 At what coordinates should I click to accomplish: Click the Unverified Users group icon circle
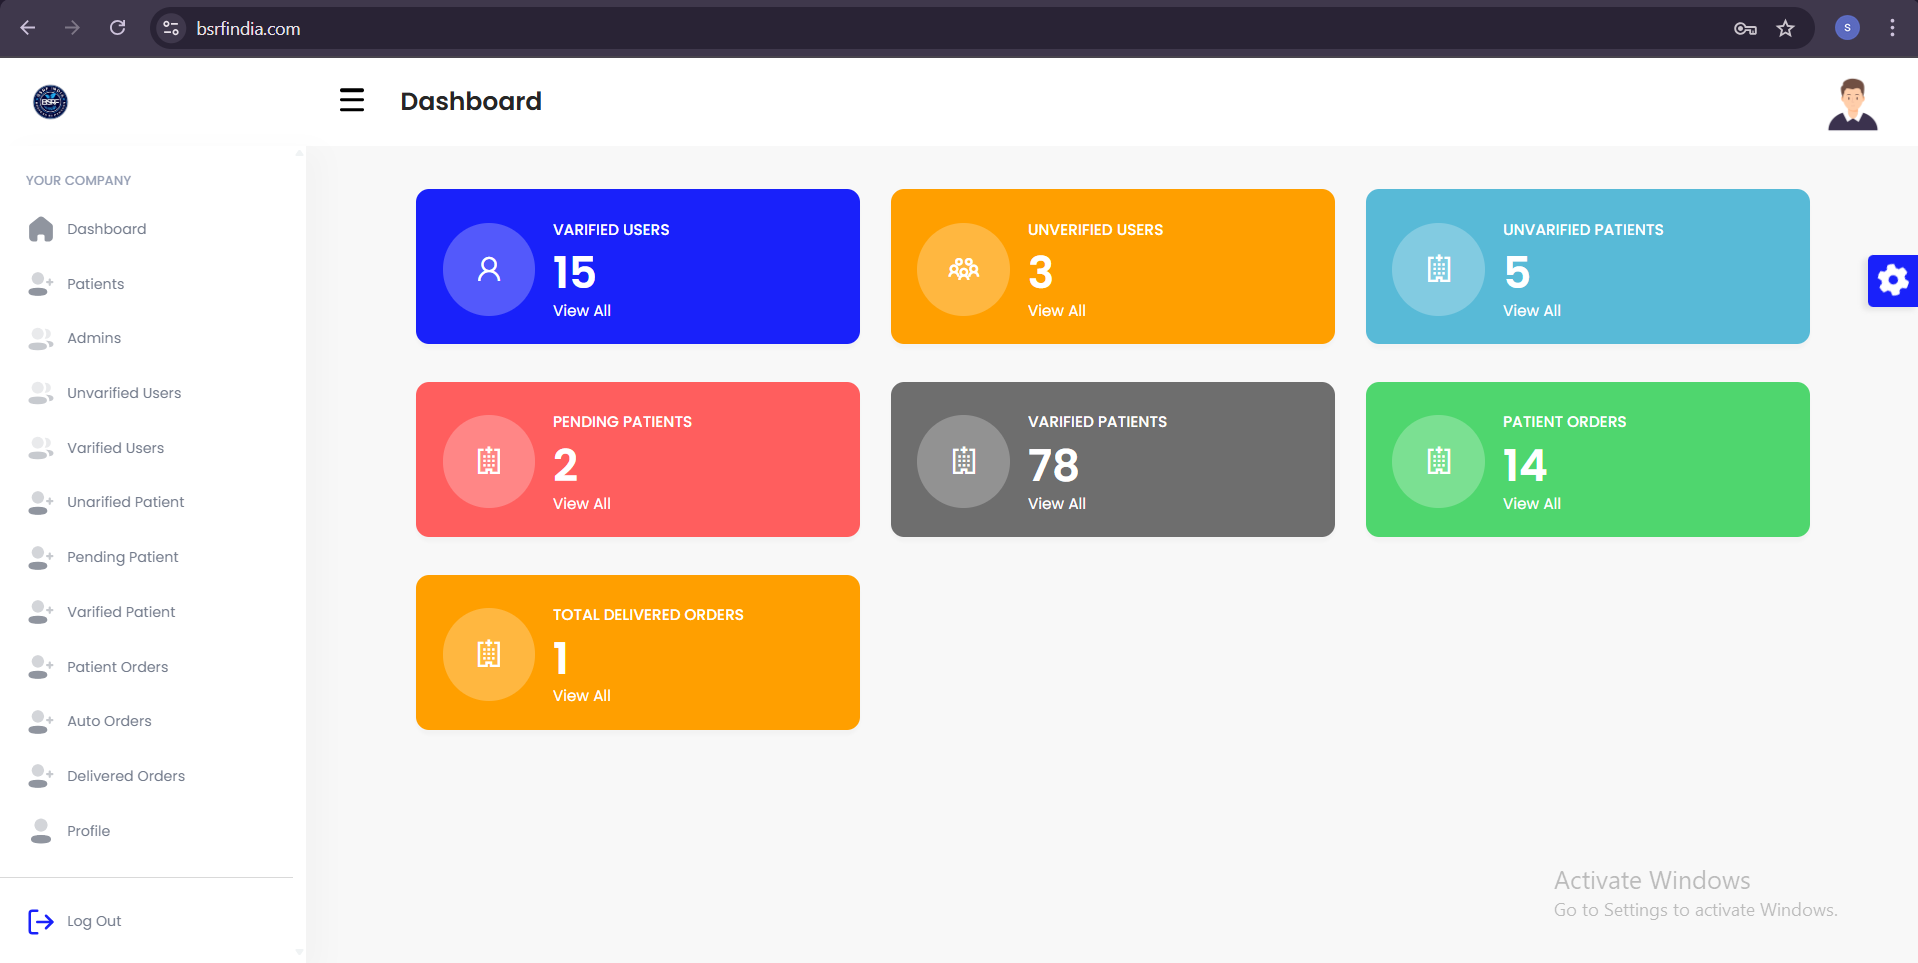(x=964, y=269)
